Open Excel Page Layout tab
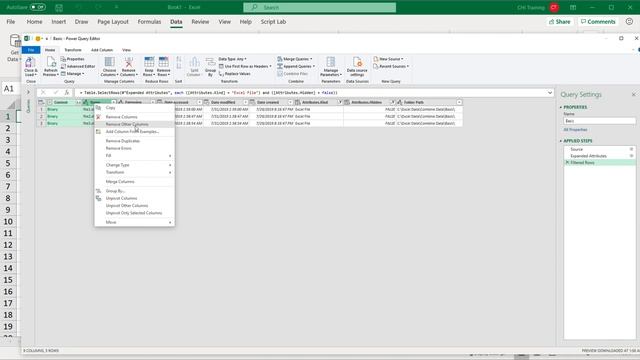Viewport: 640px width, 360px height. [113, 22]
